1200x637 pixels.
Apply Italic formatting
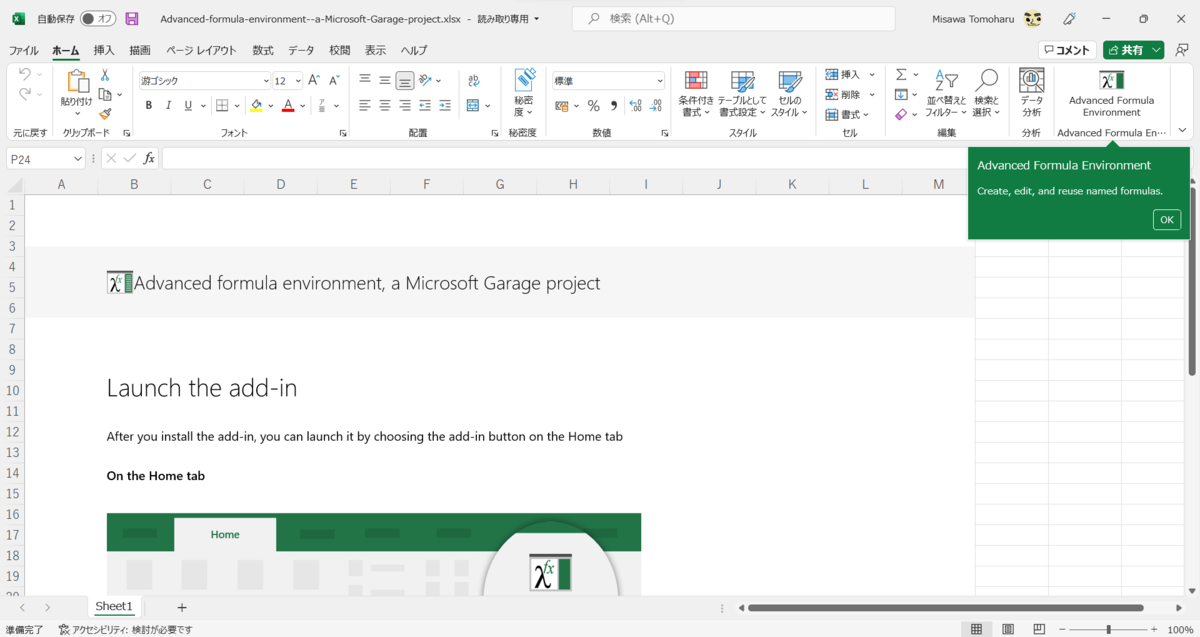[168, 105]
